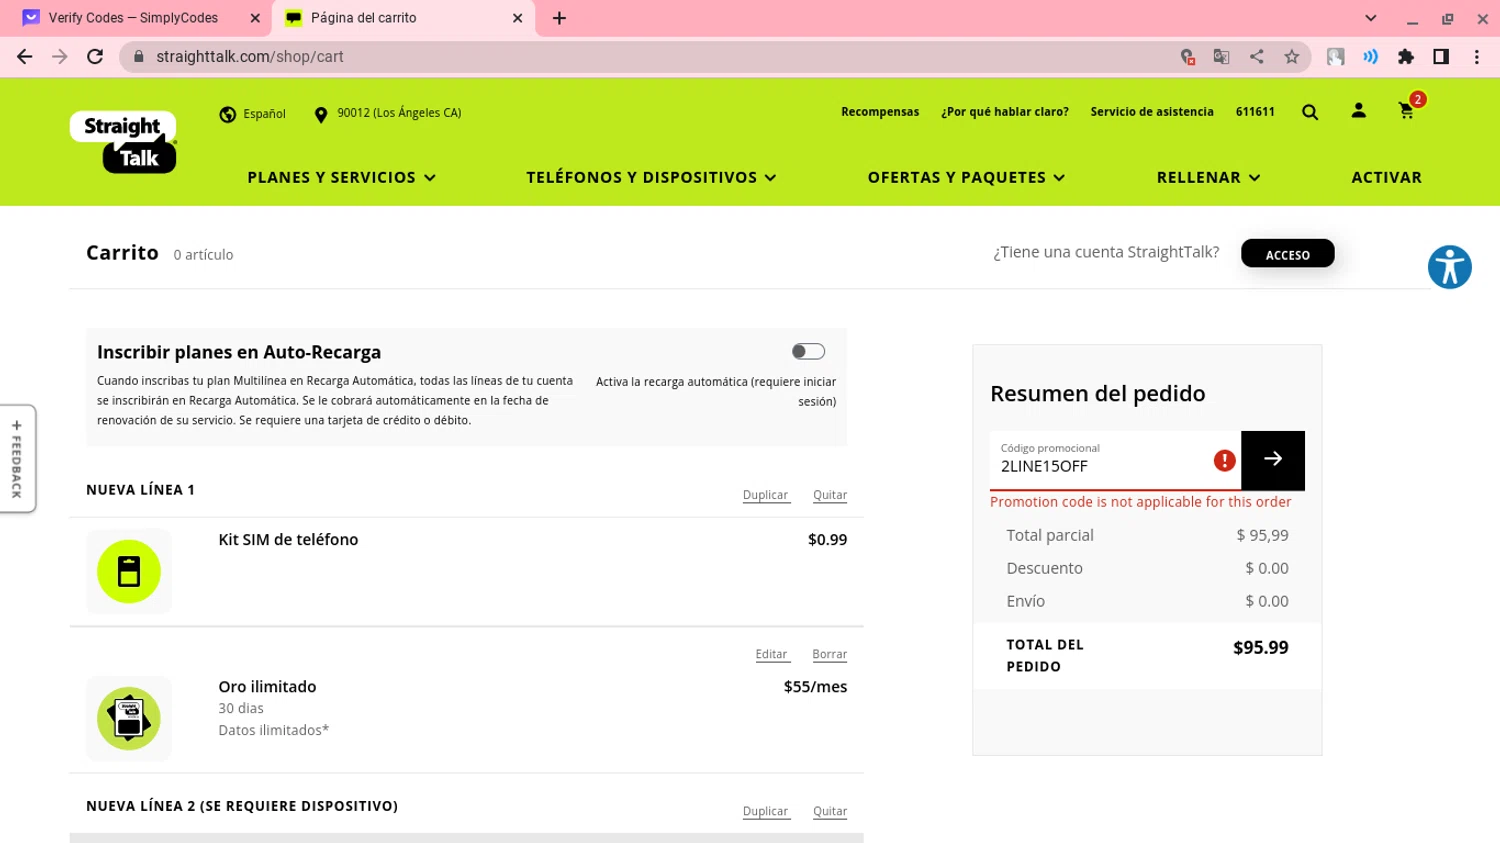Expand TELÉFONOS Y DISPOSITIVOS menu
The image size is (1500, 843).
coord(651,177)
